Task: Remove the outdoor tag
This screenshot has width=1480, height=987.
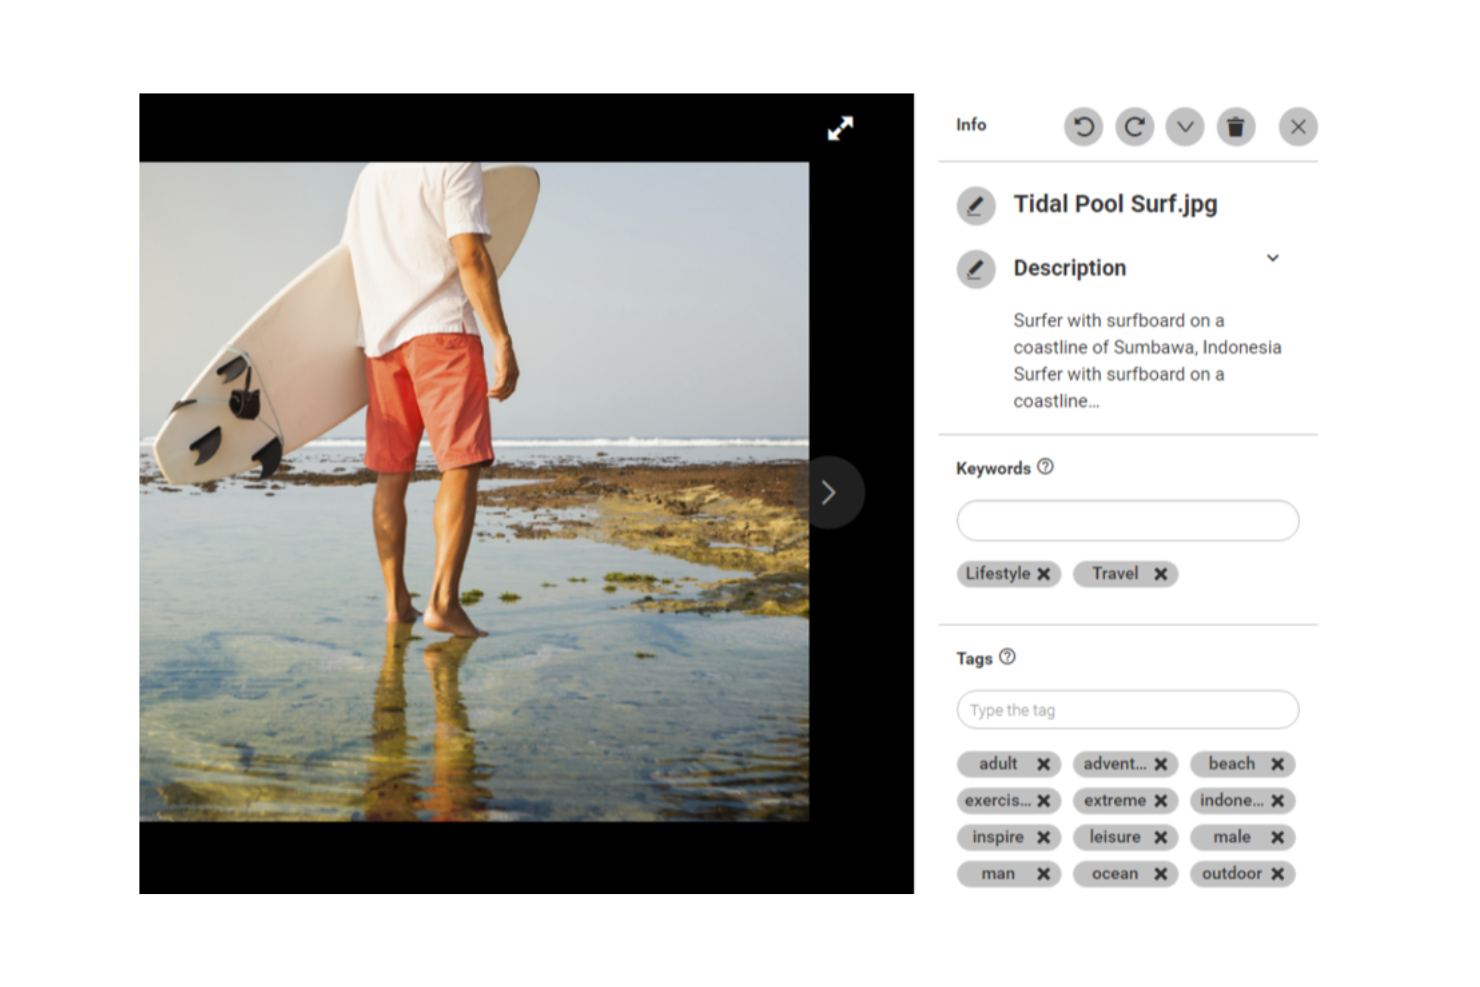Action: click(1278, 874)
